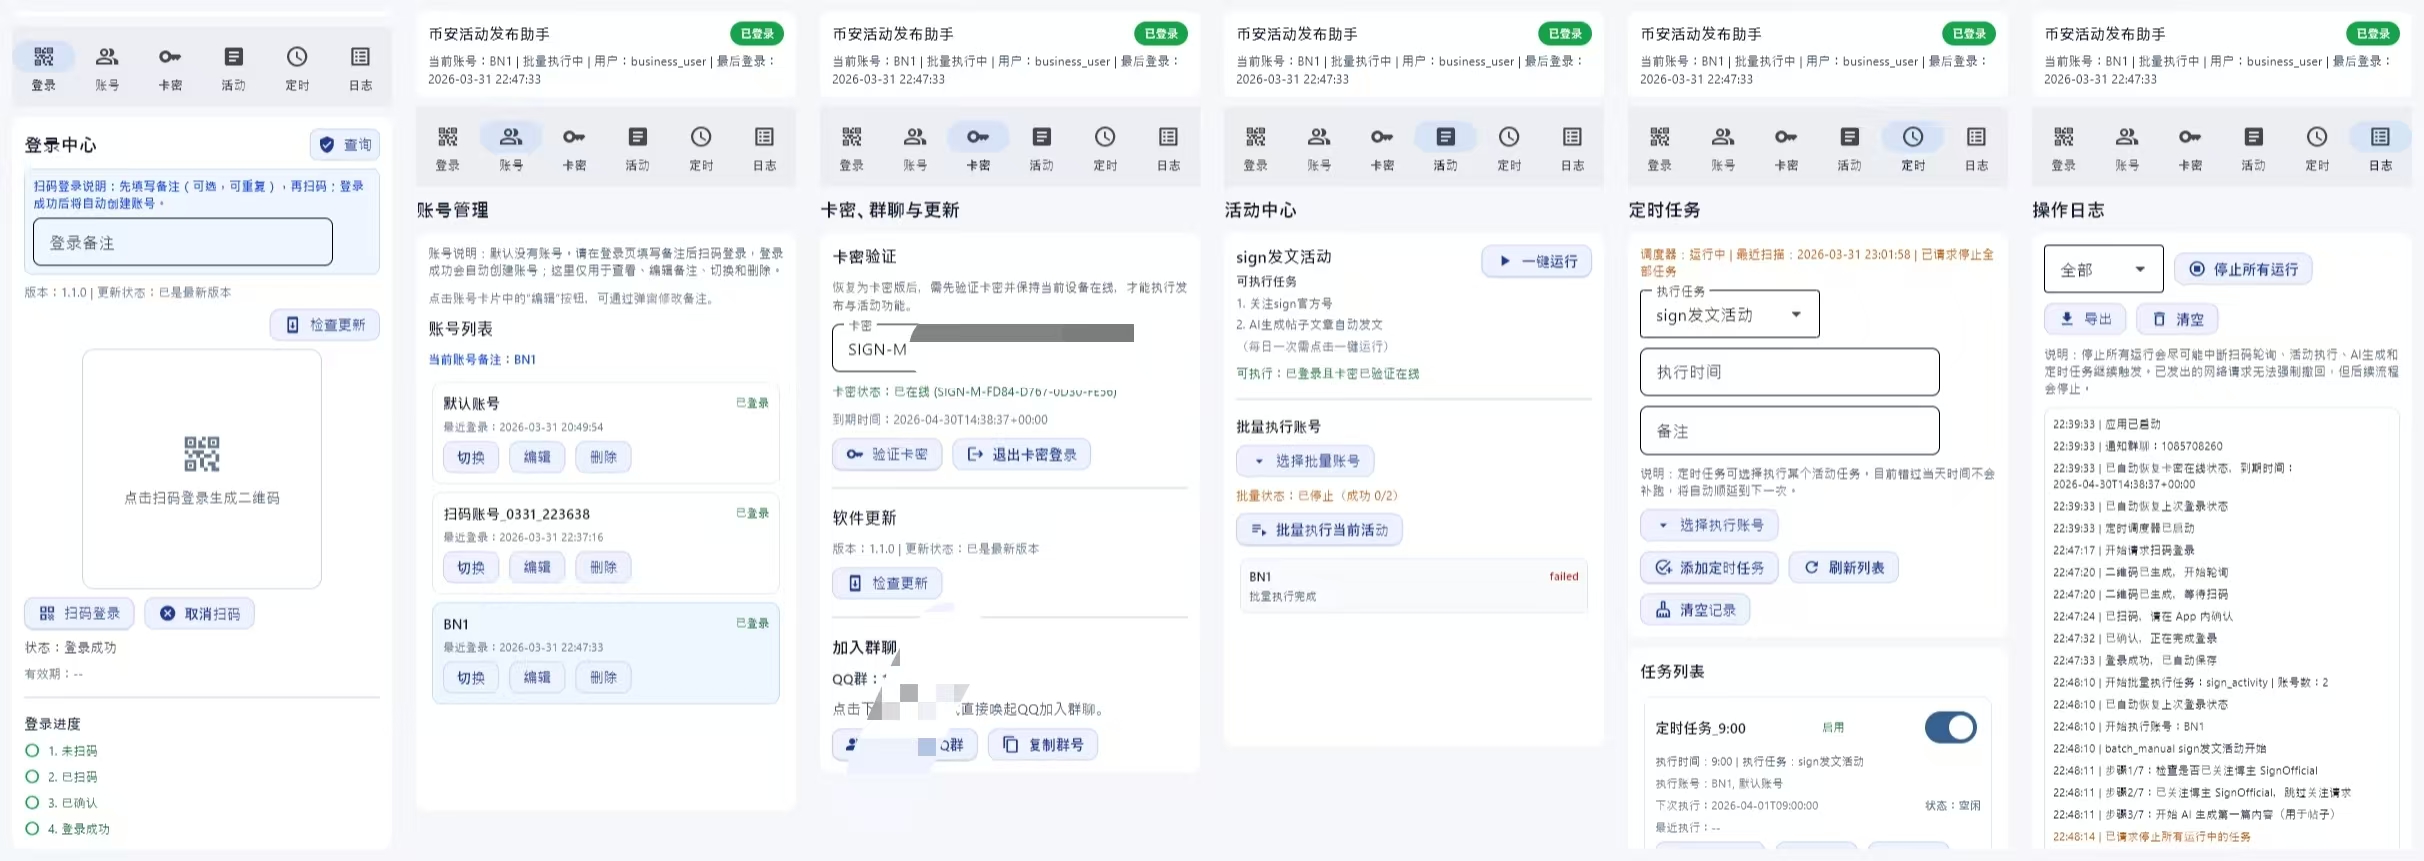Click the 查询 shield button in 登录中心

pyautogui.click(x=345, y=145)
